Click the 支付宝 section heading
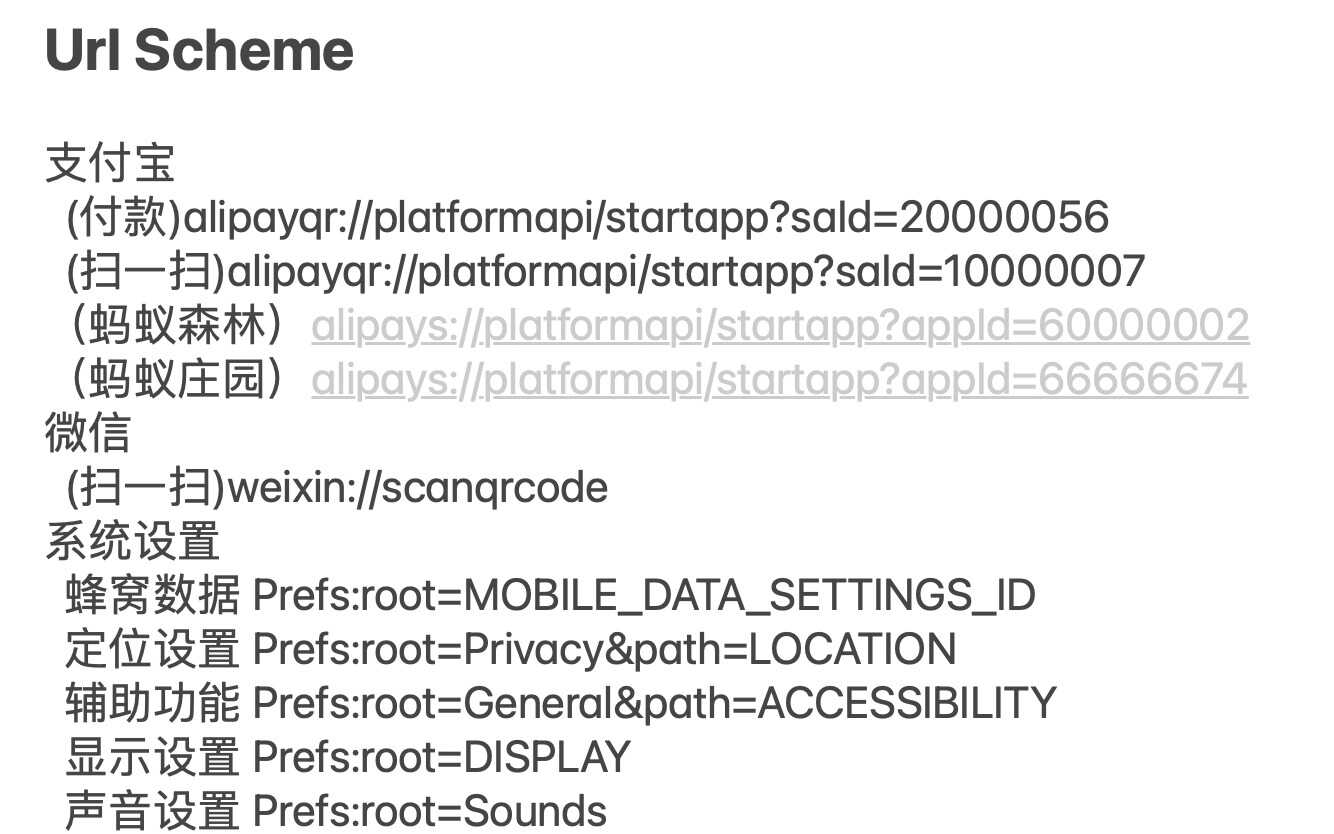The image size is (1334, 834). 110,163
